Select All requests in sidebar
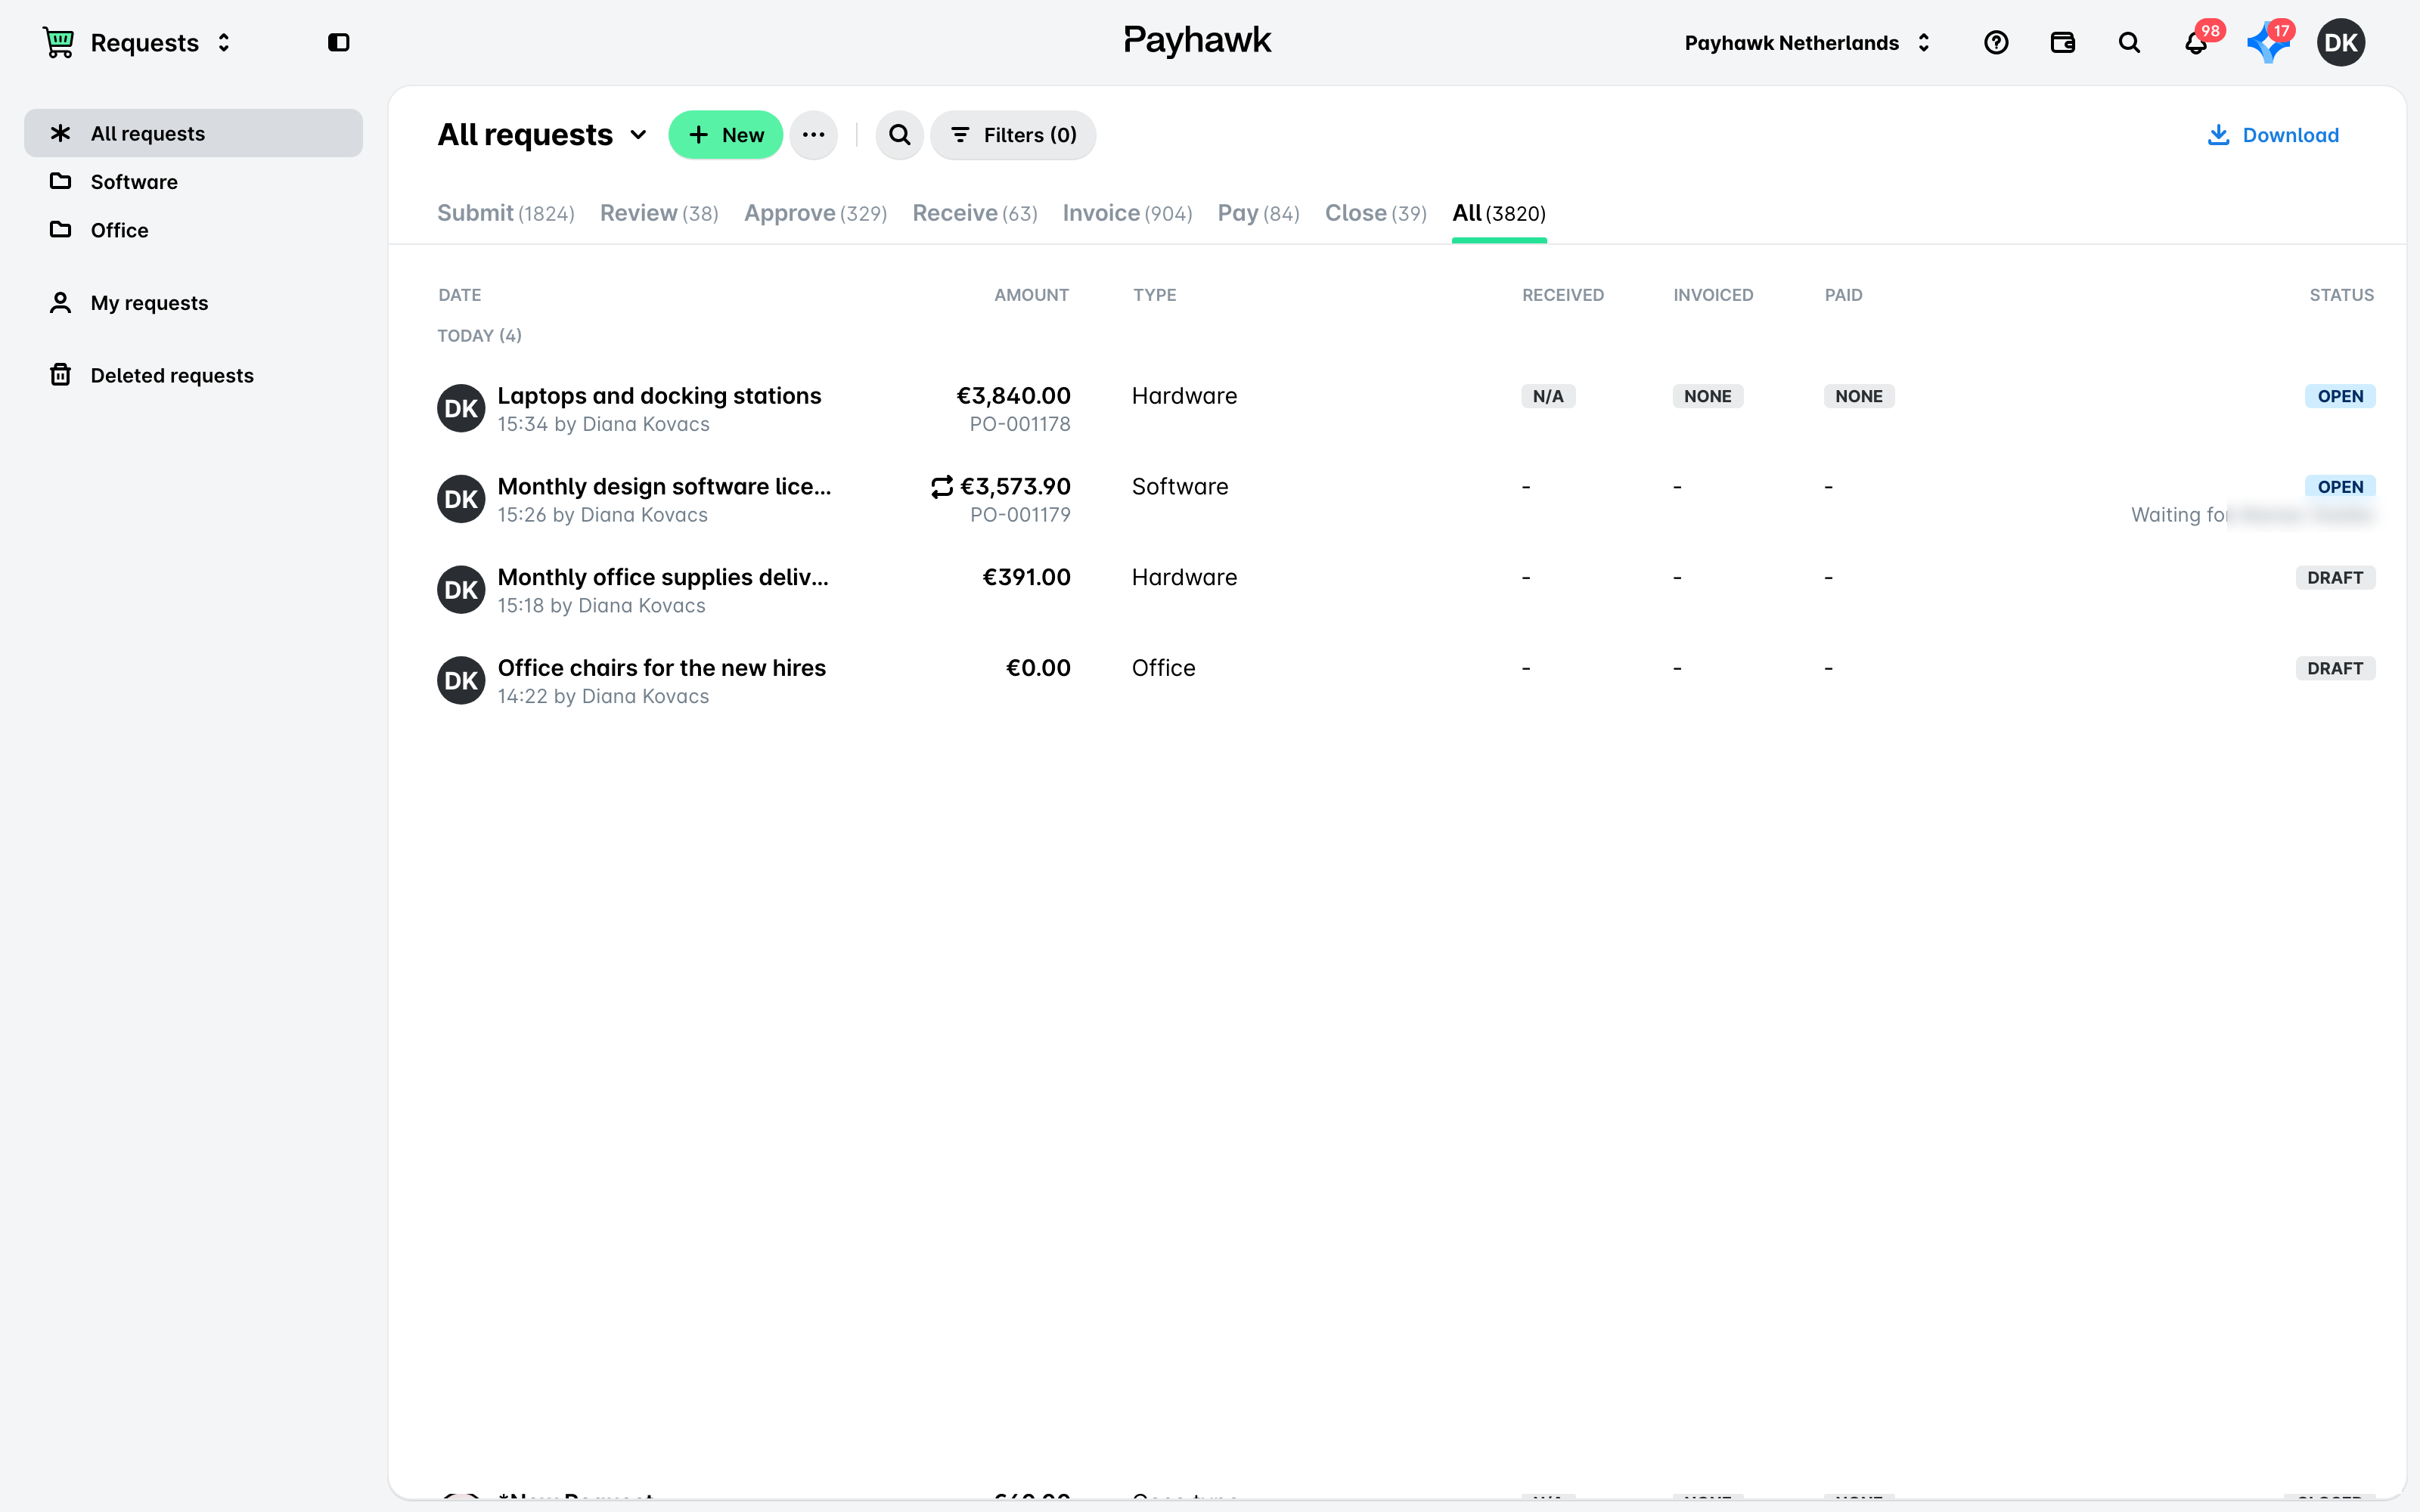 click(193, 133)
